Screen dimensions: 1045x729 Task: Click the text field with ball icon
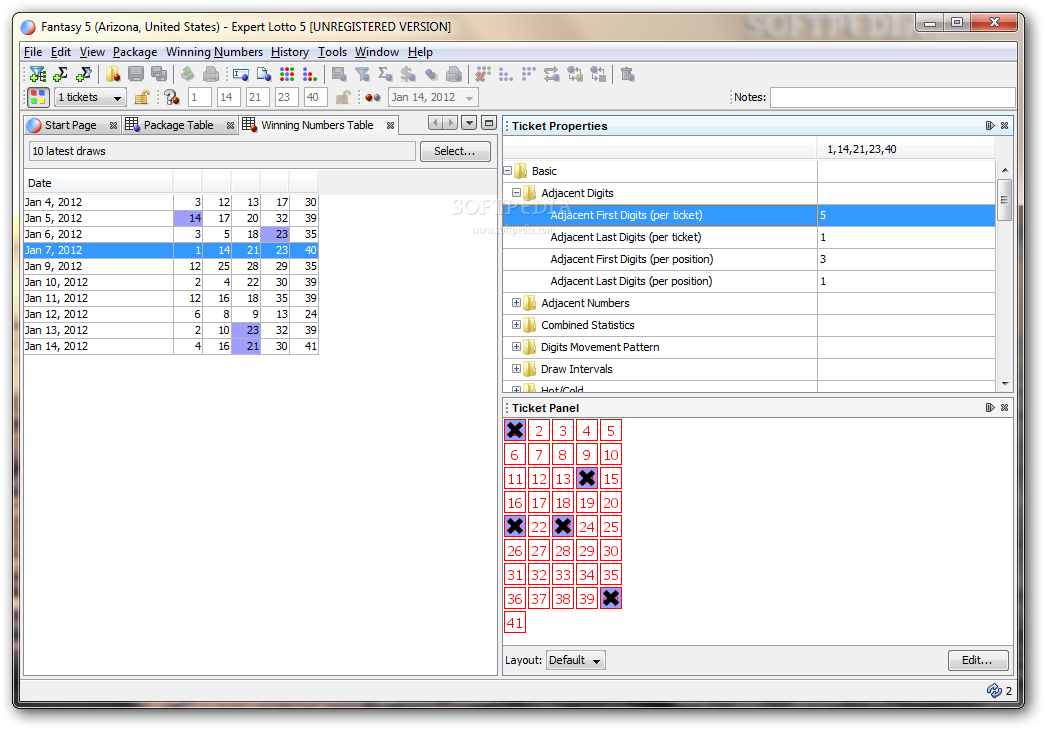241,74
